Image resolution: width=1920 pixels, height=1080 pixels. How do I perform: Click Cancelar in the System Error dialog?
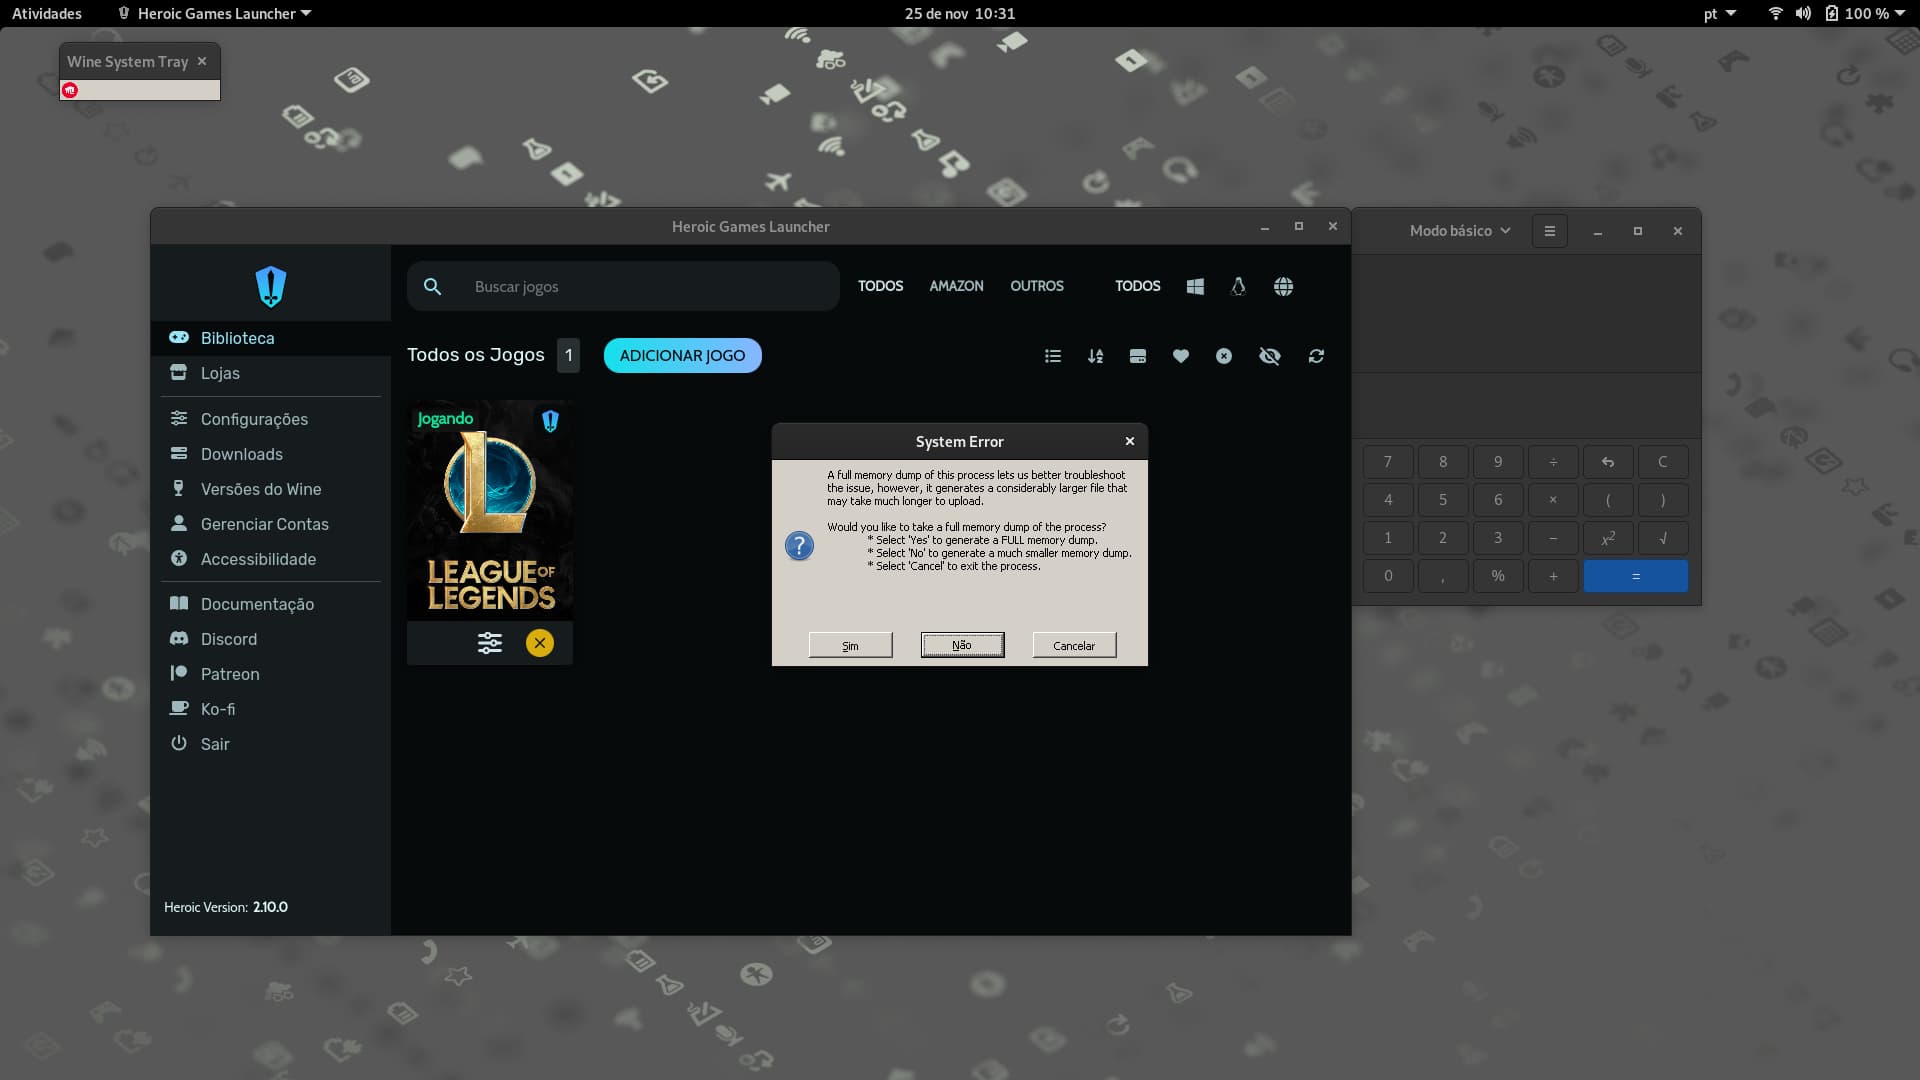[1074, 646]
